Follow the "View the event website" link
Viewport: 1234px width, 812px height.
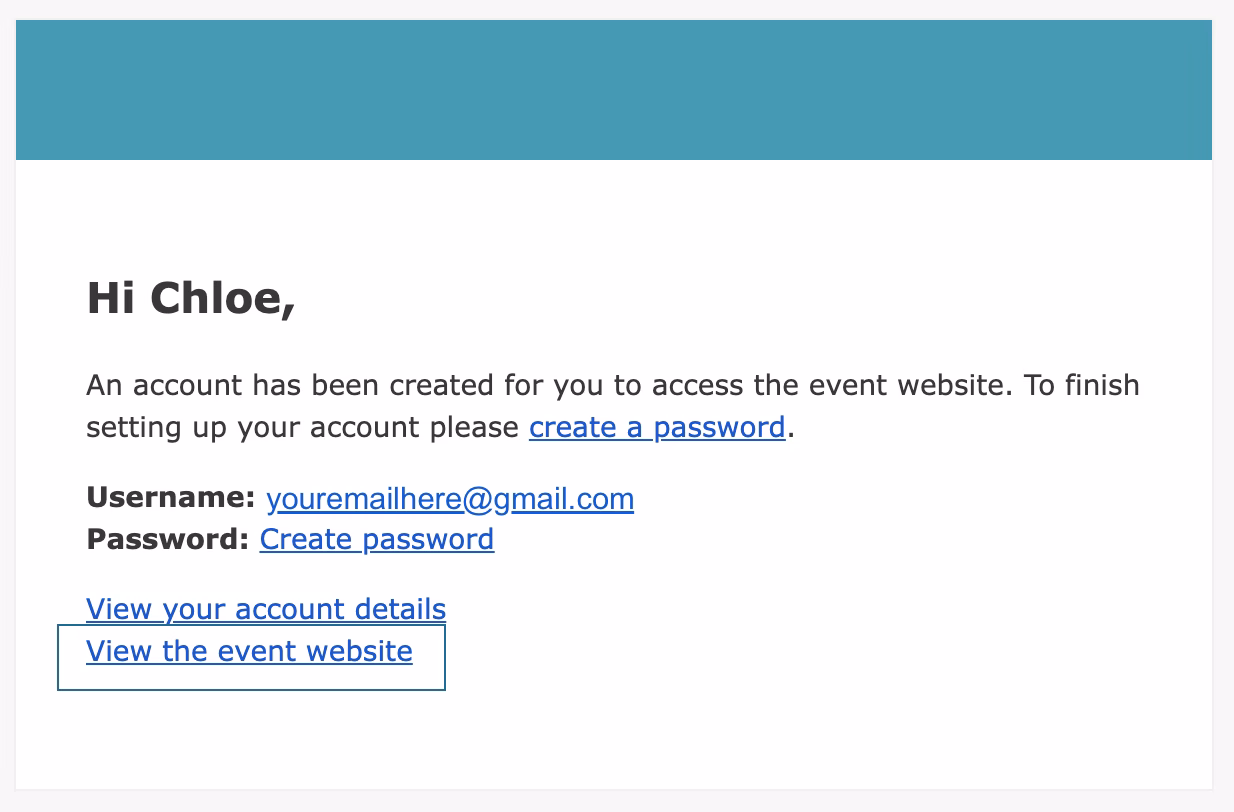(249, 652)
